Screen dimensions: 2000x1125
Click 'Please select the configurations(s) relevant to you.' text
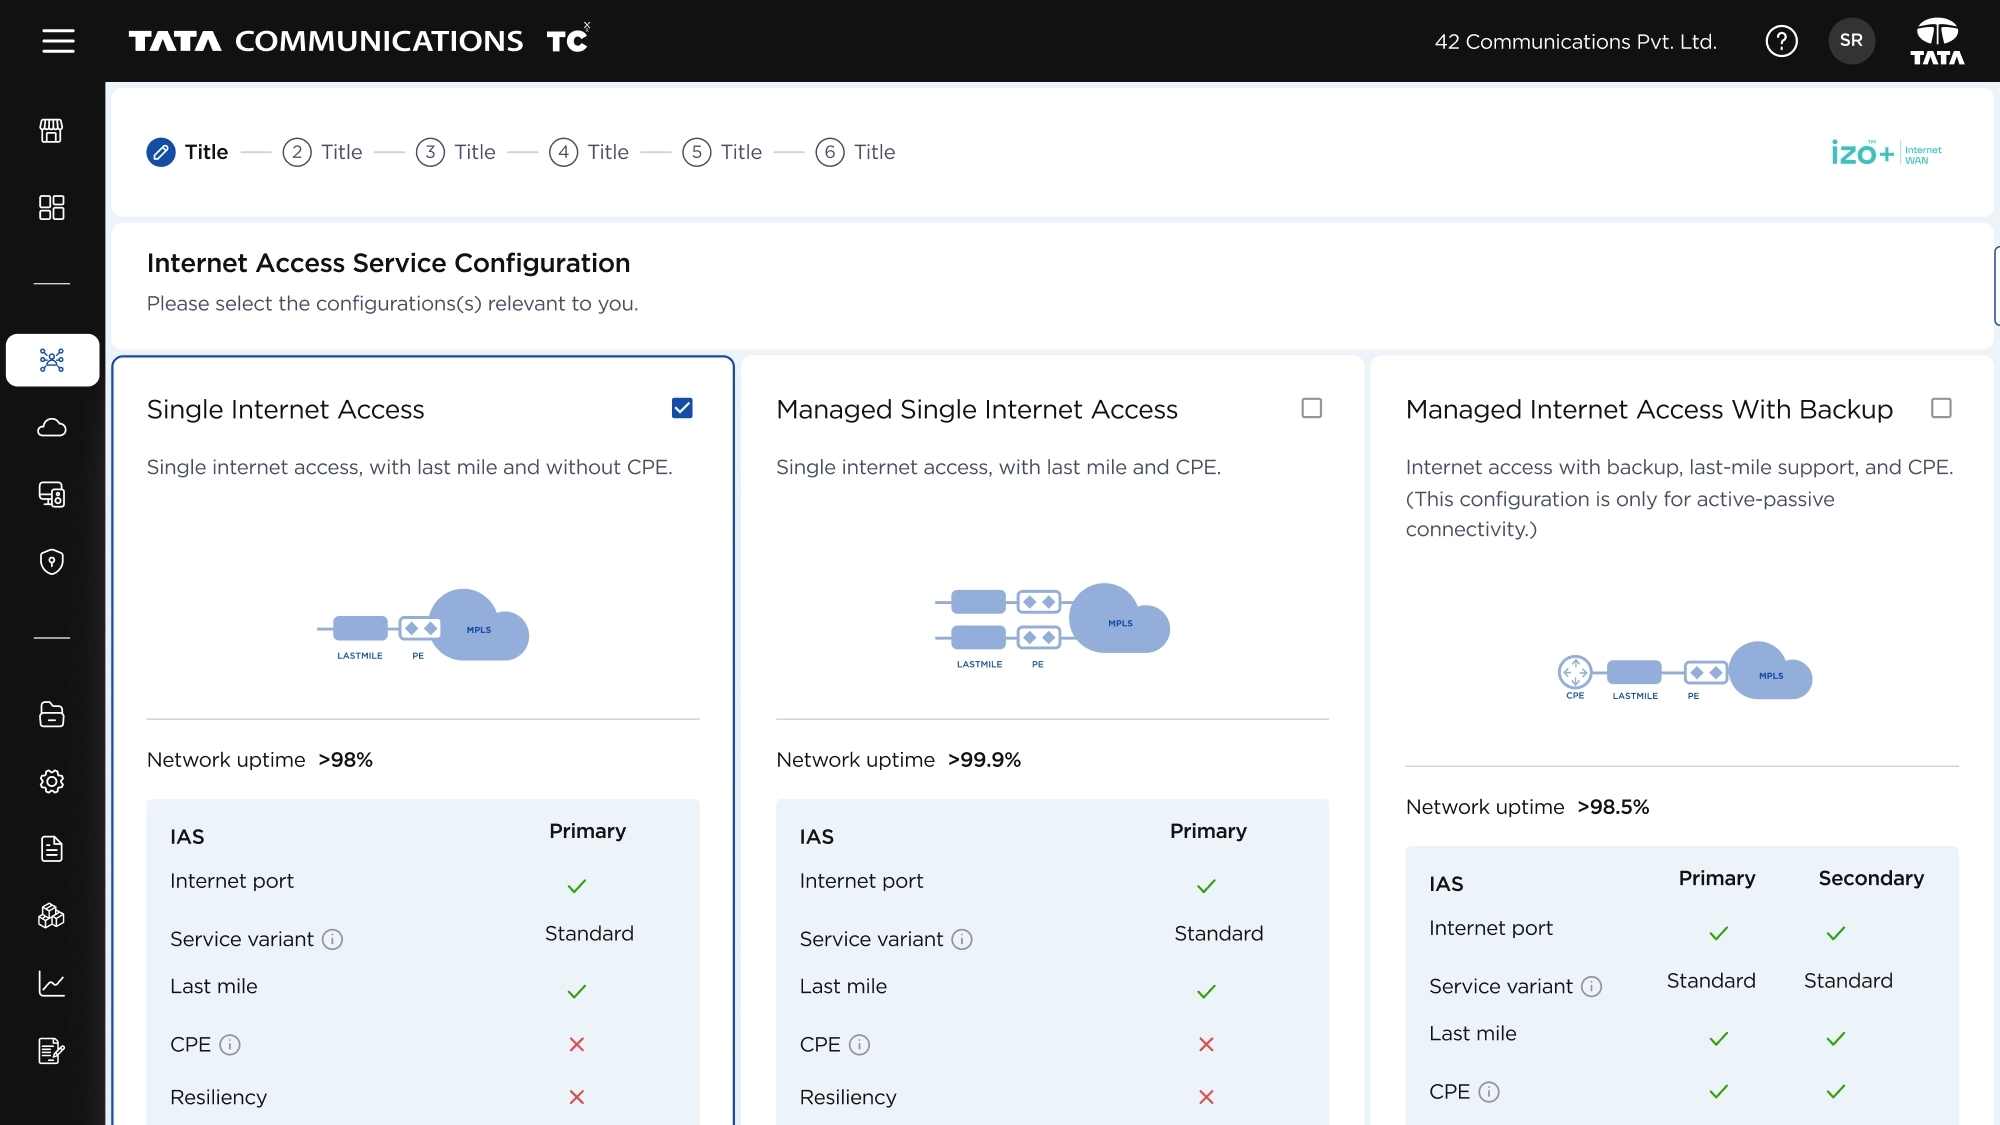pos(392,304)
